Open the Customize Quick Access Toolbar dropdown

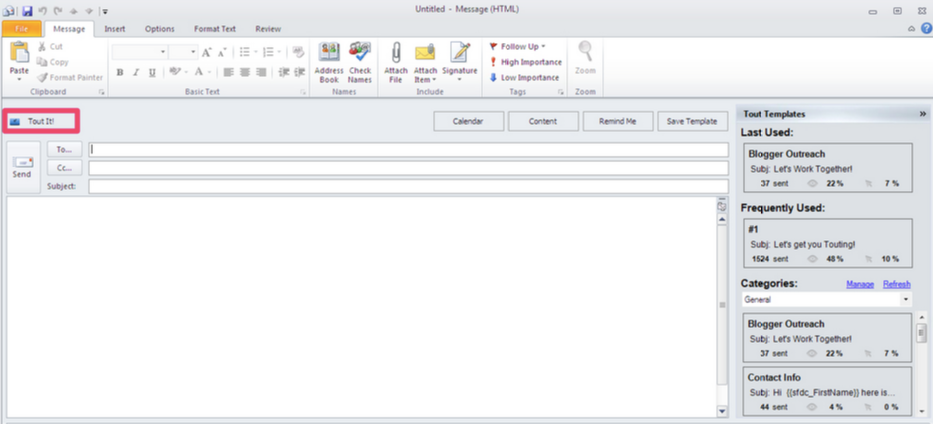pyautogui.click(x=105, y=11)
